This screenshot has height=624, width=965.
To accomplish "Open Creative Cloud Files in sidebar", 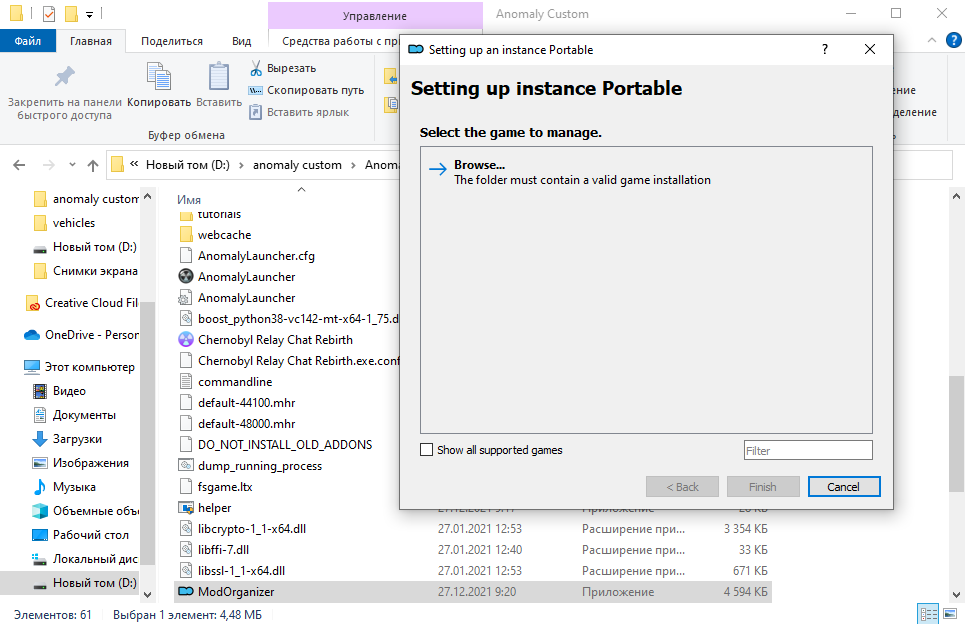I will 82,303.
